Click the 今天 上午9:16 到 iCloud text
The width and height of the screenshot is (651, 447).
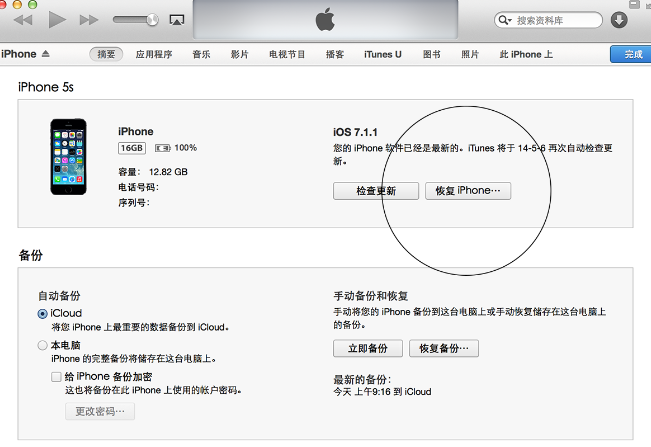click(382, 392)
